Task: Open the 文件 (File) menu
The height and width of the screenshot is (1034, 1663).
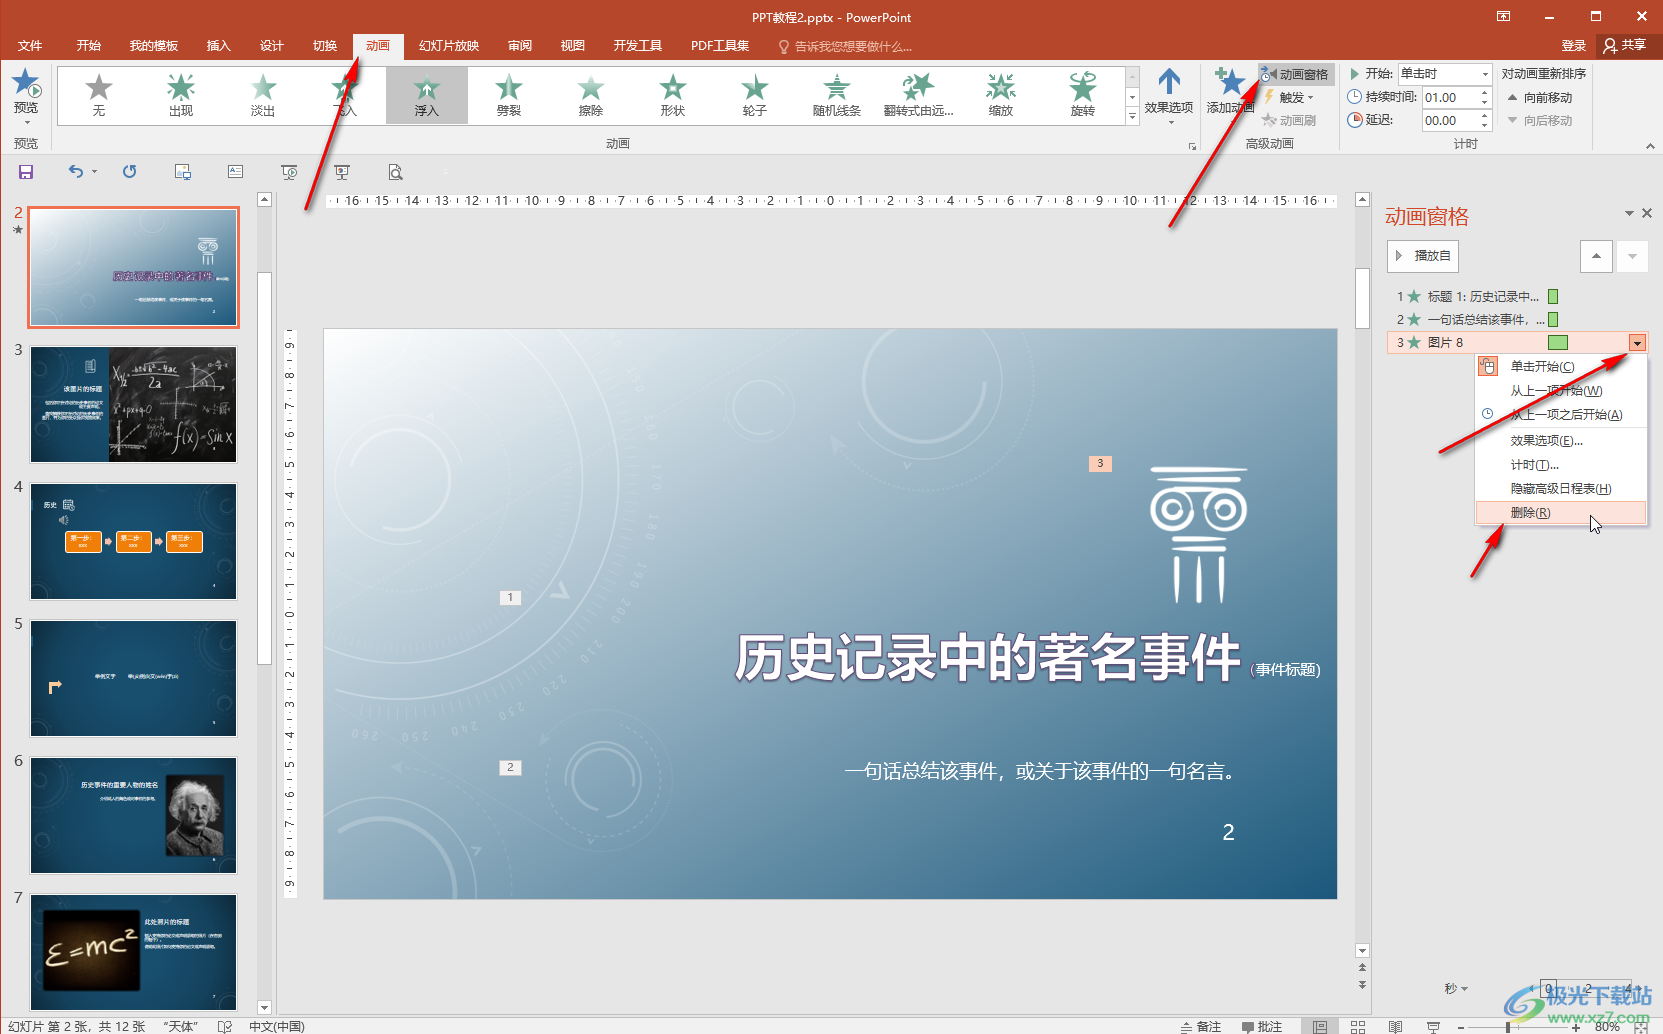Action: click(30, 46)
